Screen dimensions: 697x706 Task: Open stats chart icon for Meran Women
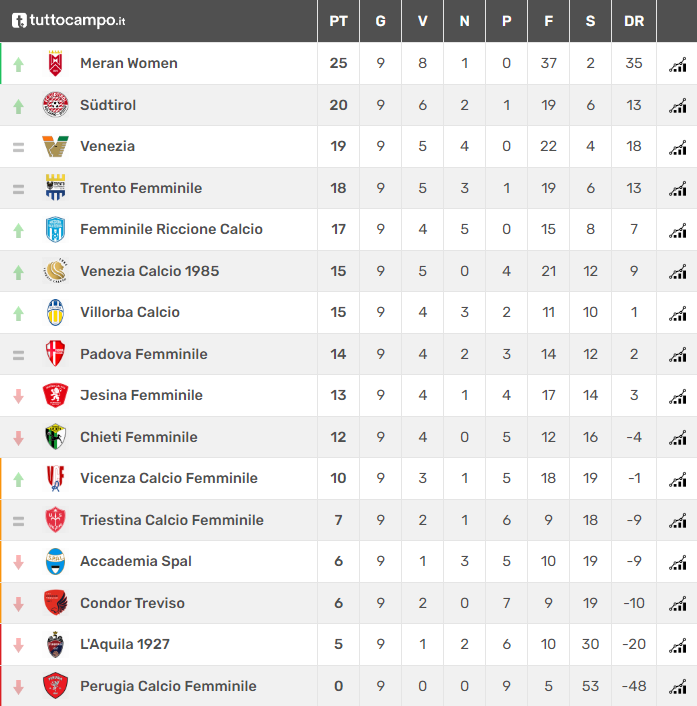678,64
